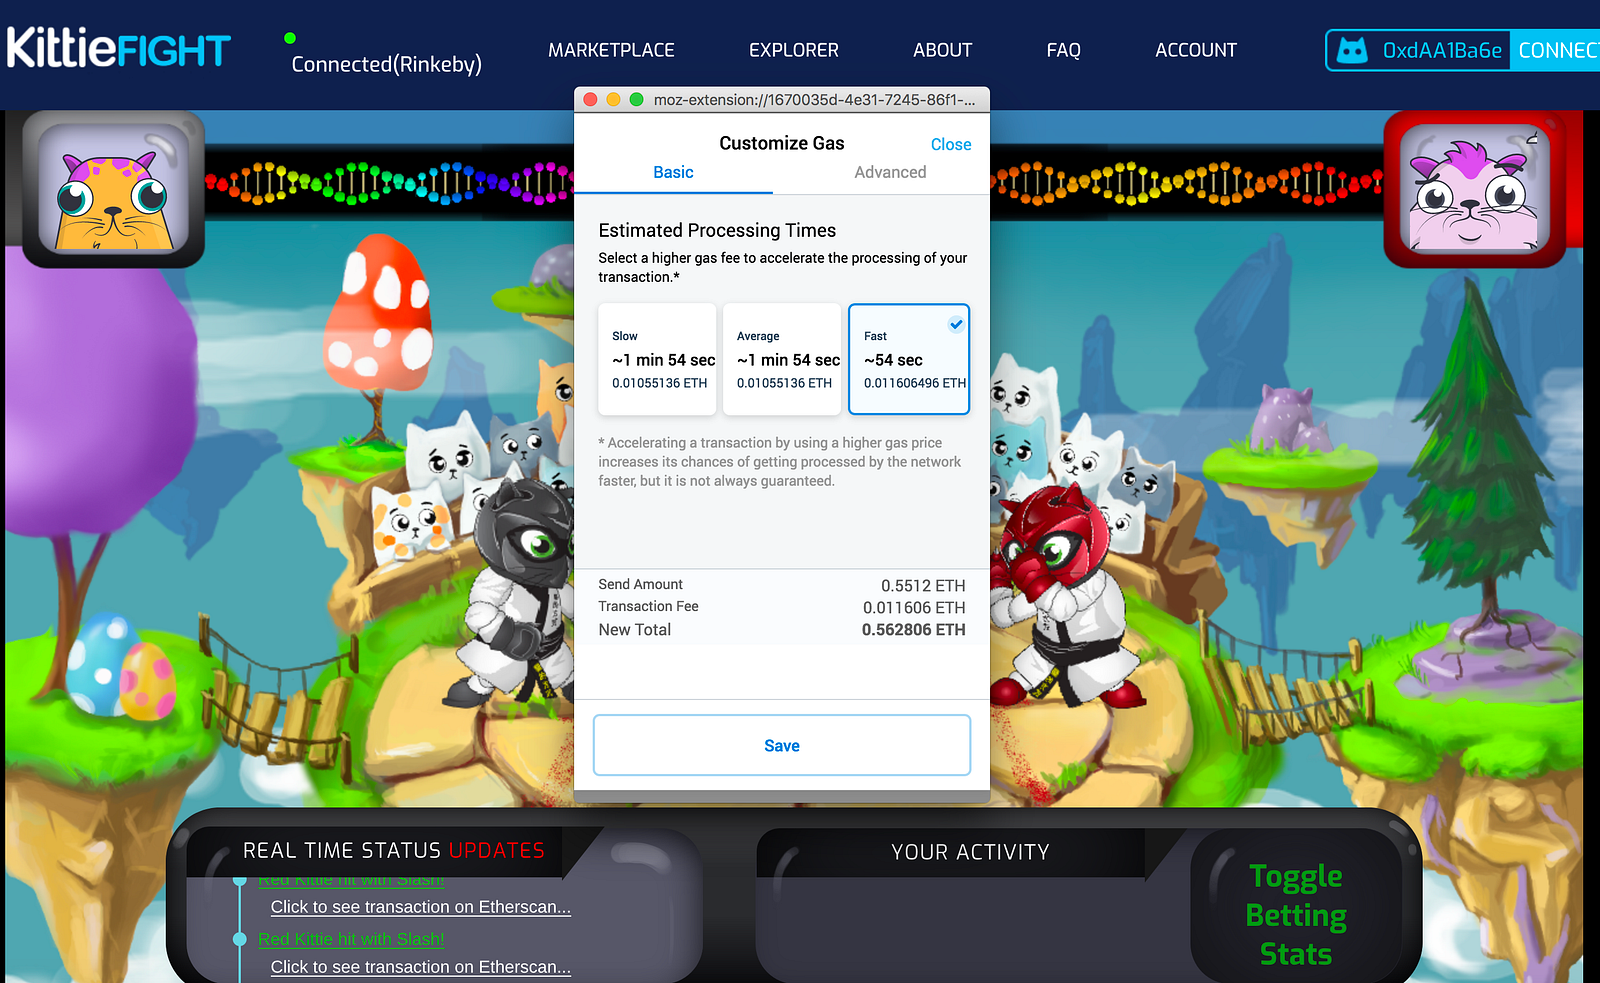
Task: Open the lower Etherscan transaction link
Action: tap(421, 967)
